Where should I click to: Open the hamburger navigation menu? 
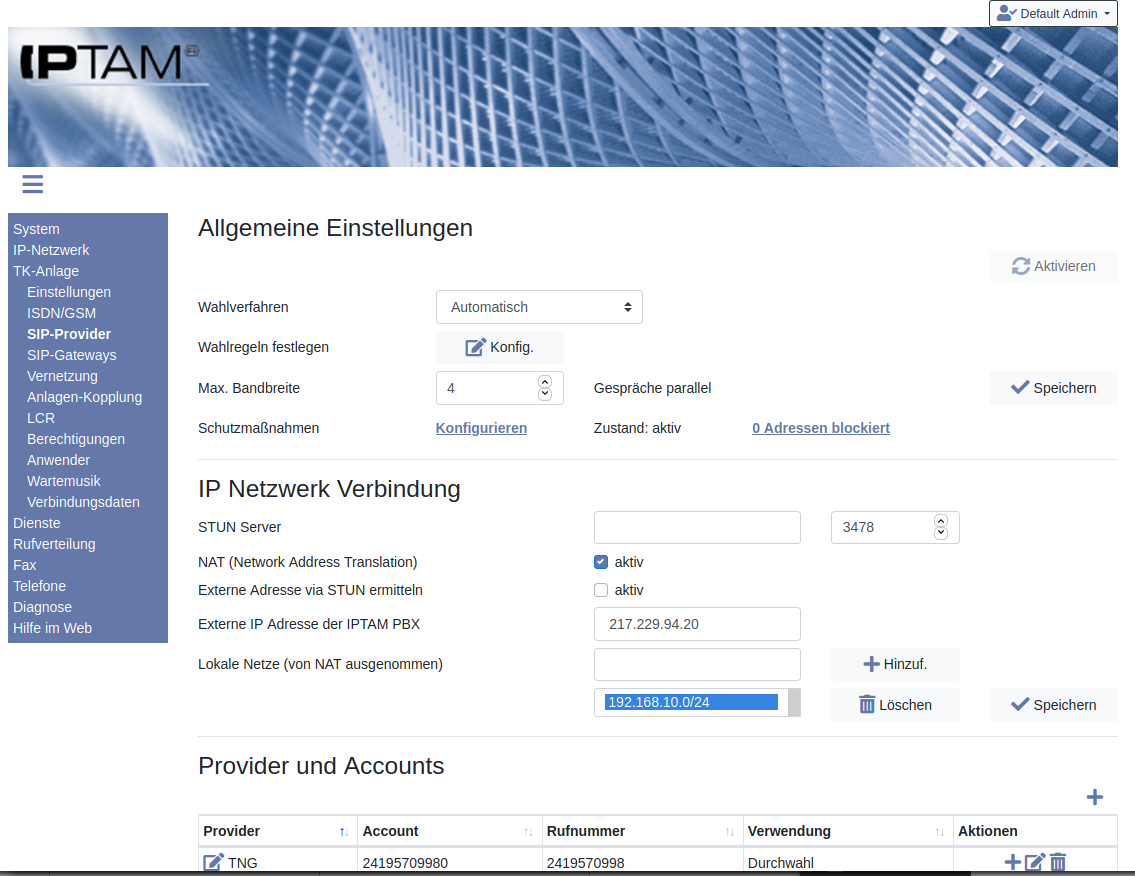[x=32, y=184]
